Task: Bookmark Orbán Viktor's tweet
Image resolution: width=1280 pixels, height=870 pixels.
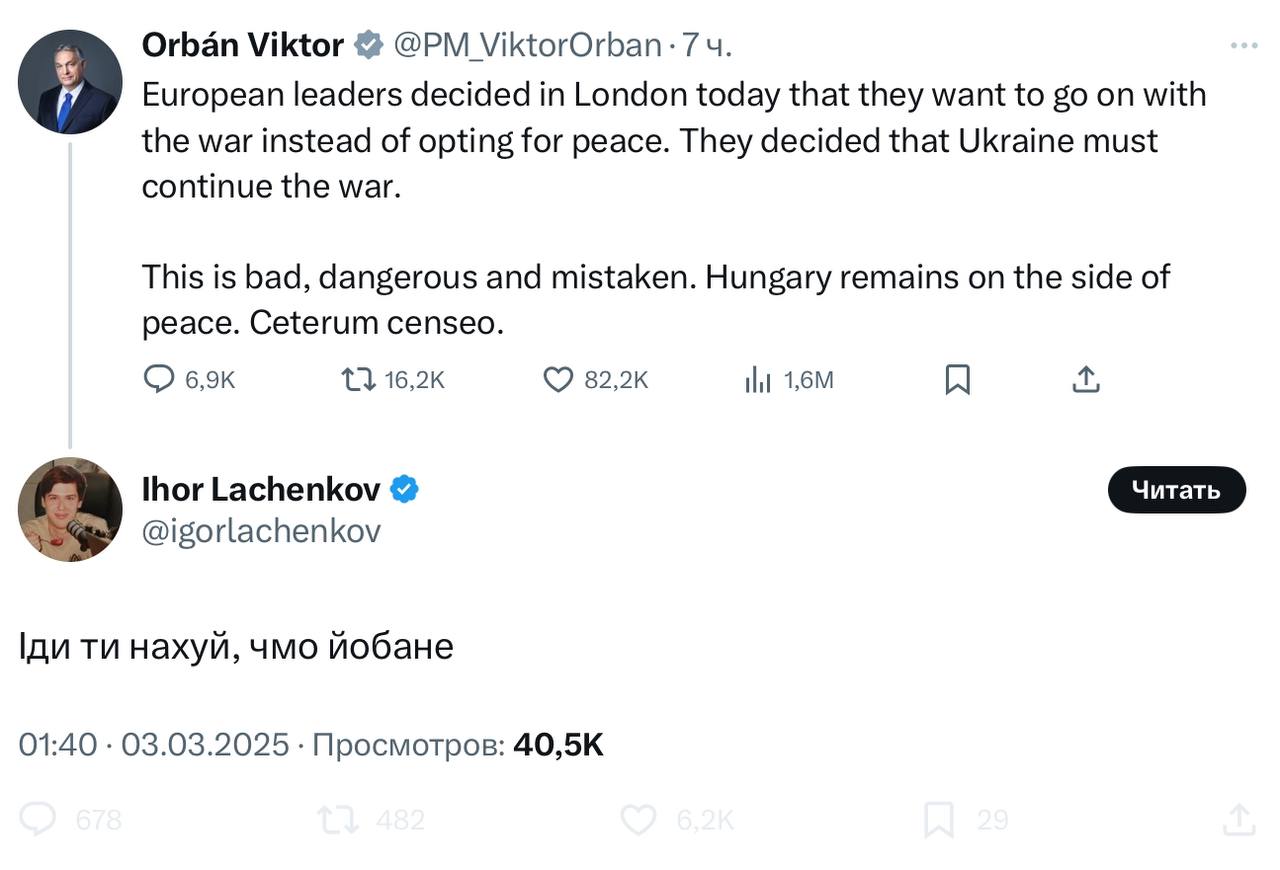Action: click(x=957, y=379)
